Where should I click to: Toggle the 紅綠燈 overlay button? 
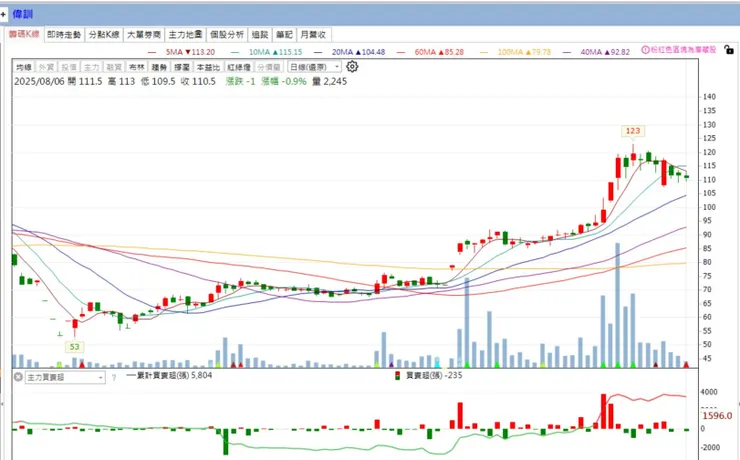click(x=239, y=67)
